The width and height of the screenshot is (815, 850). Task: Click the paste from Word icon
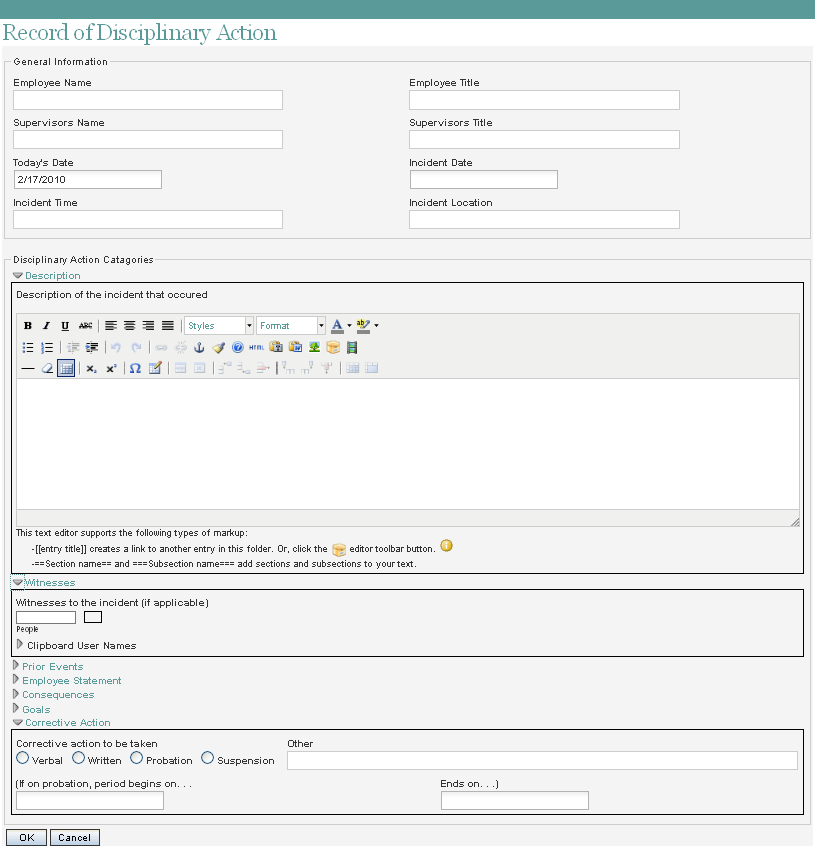[x=296, y=347]
